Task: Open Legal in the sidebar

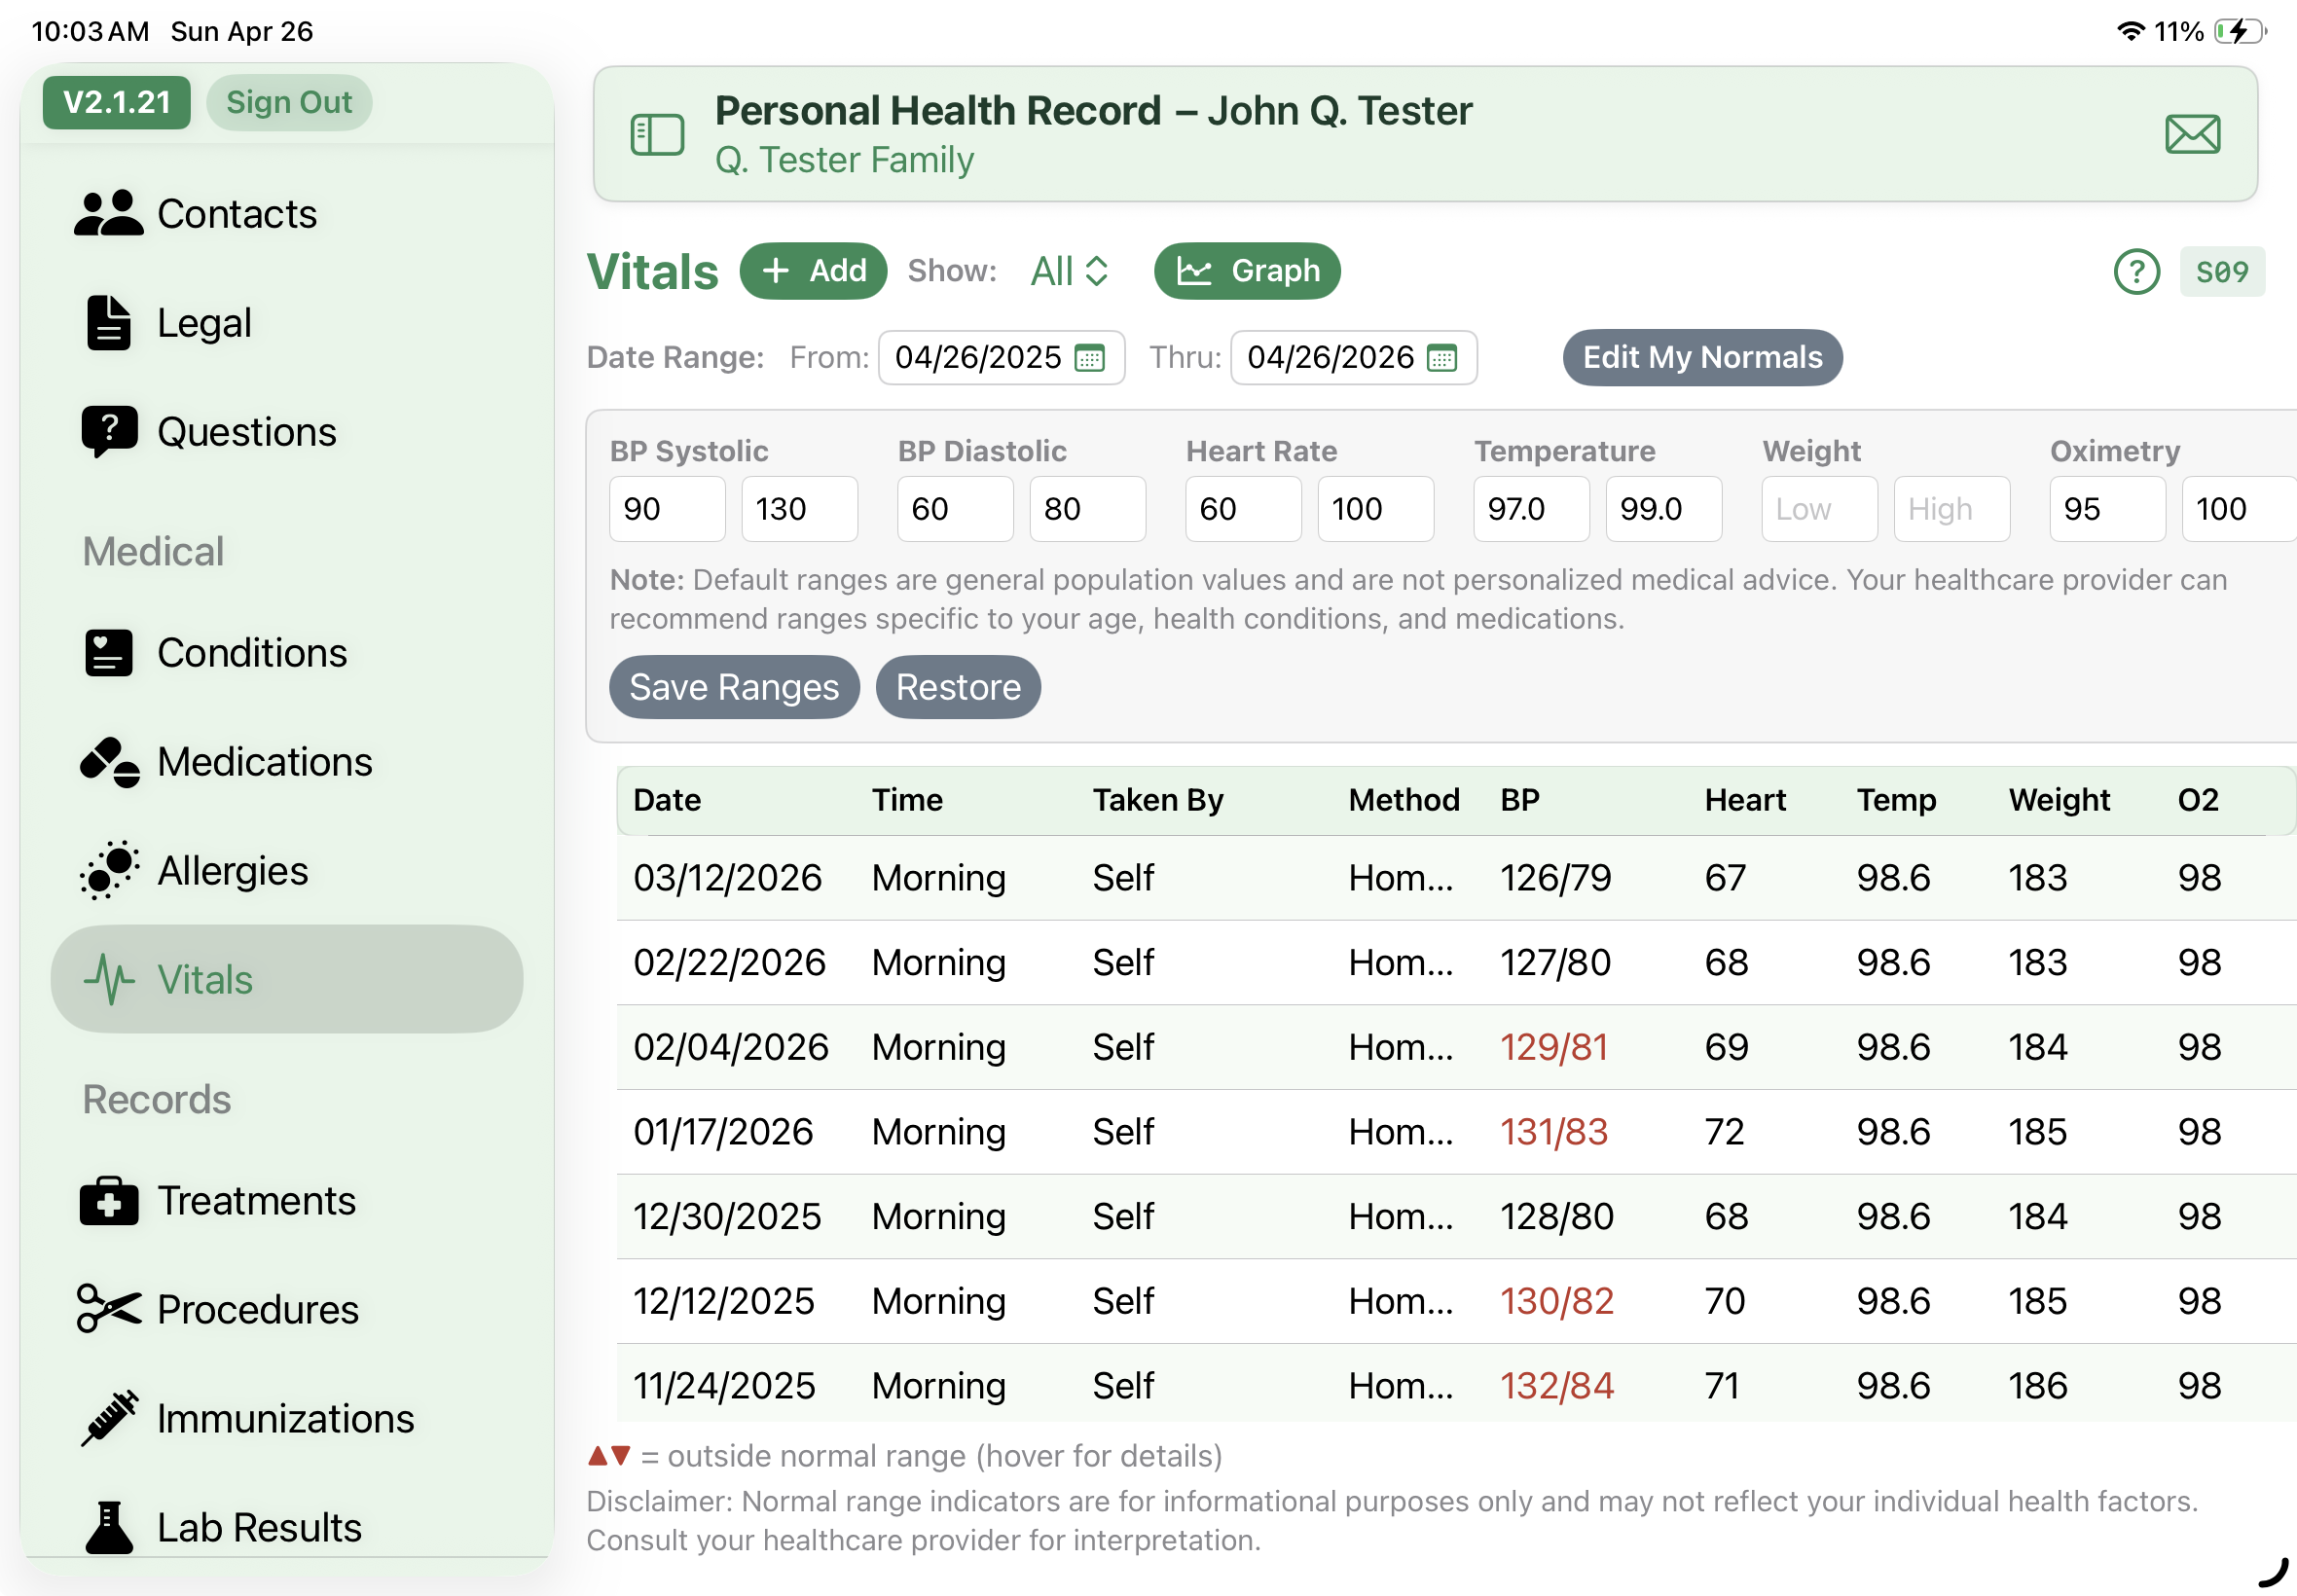Action: (287, 322)
